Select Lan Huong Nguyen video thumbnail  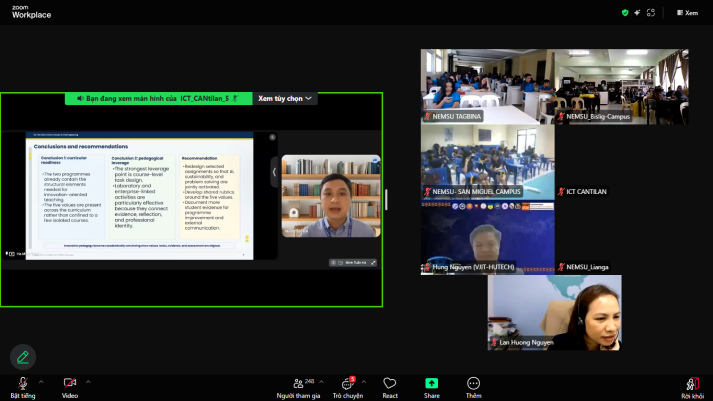click(x=554, y=313)
